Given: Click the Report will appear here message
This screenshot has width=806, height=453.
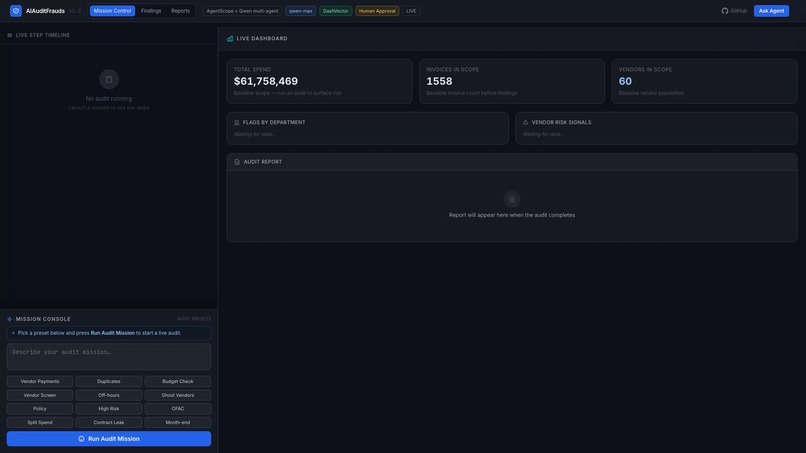Looking at the screenshot, I should pyautogui.click(x=512, y=215).
